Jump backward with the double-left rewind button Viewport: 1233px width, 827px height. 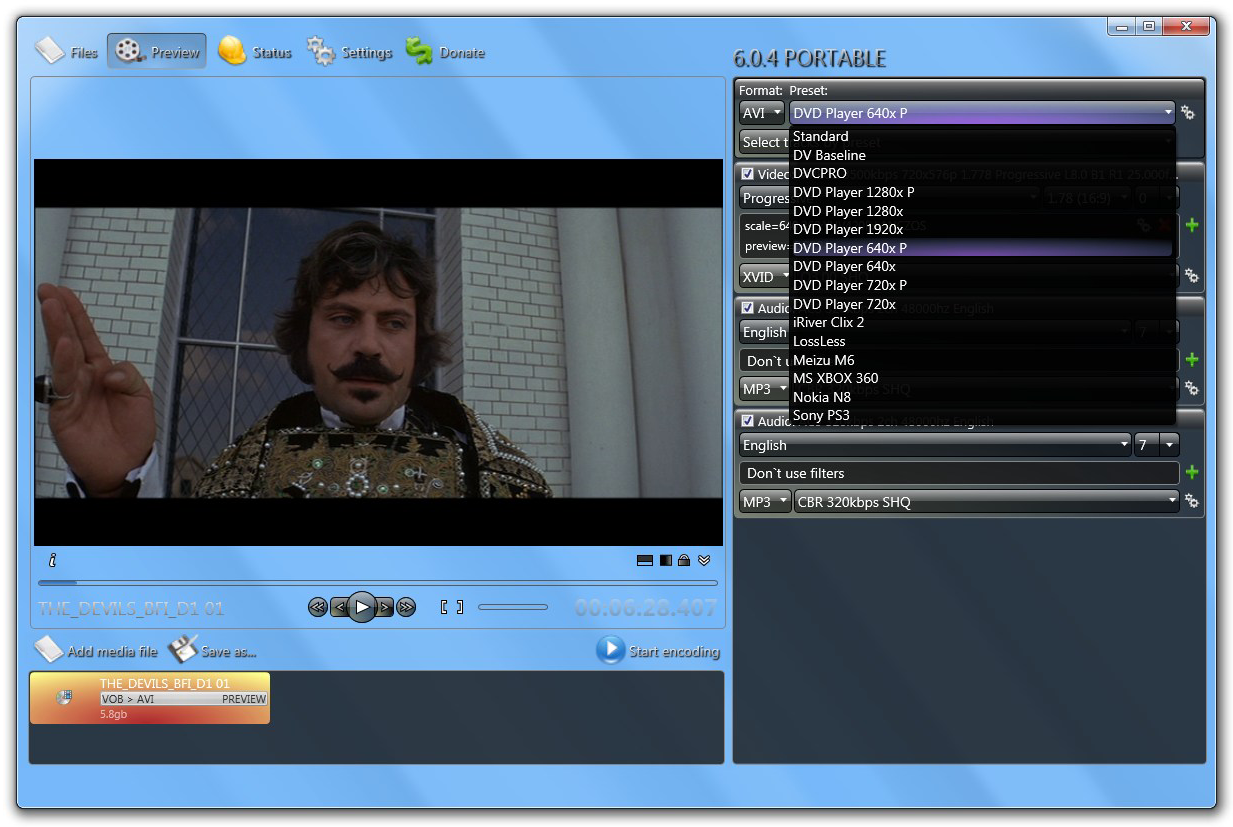pyautogui.click(x=317, y=607)
